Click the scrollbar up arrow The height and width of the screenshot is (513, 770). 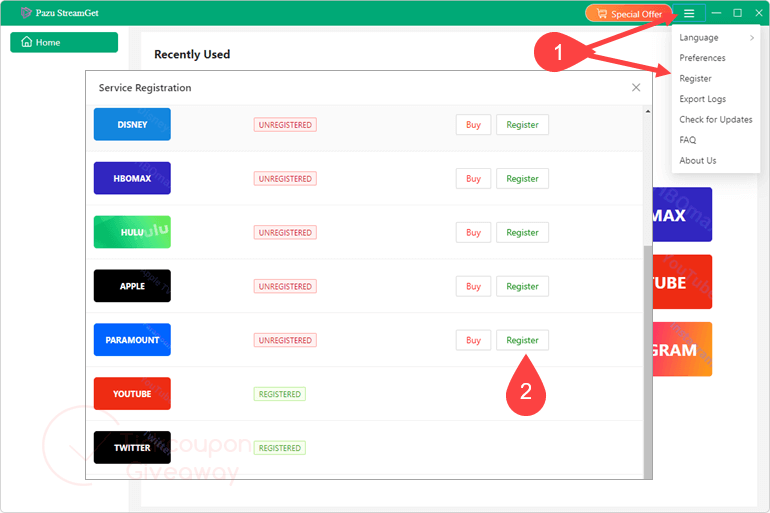(648, 111)
